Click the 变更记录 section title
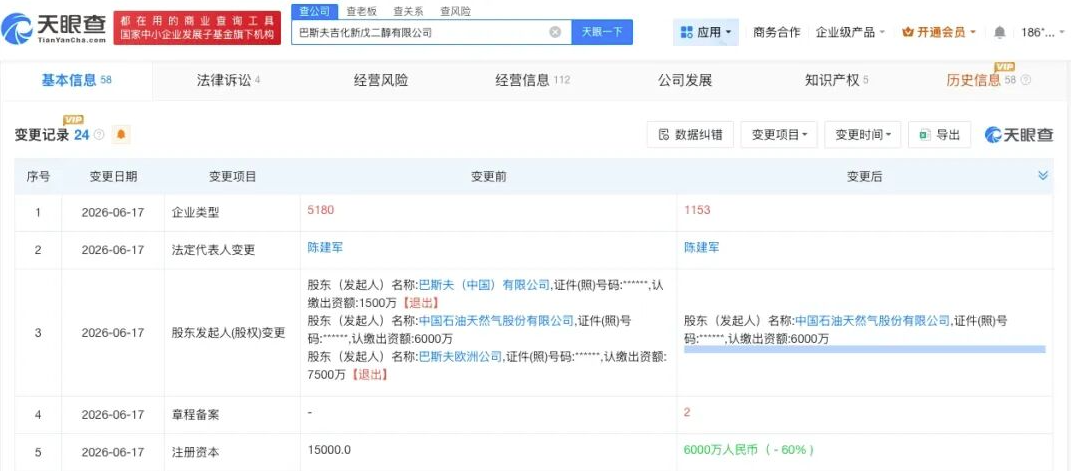This screenshot has height=471, width=1071. 42,135
